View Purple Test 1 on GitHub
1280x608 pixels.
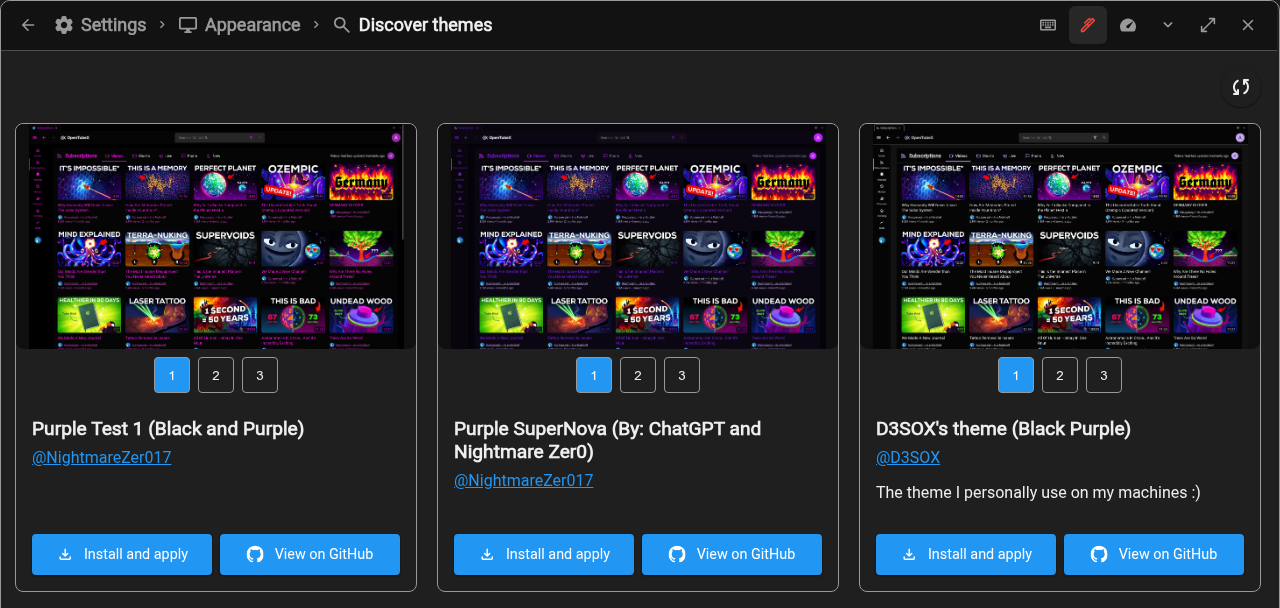310,554
